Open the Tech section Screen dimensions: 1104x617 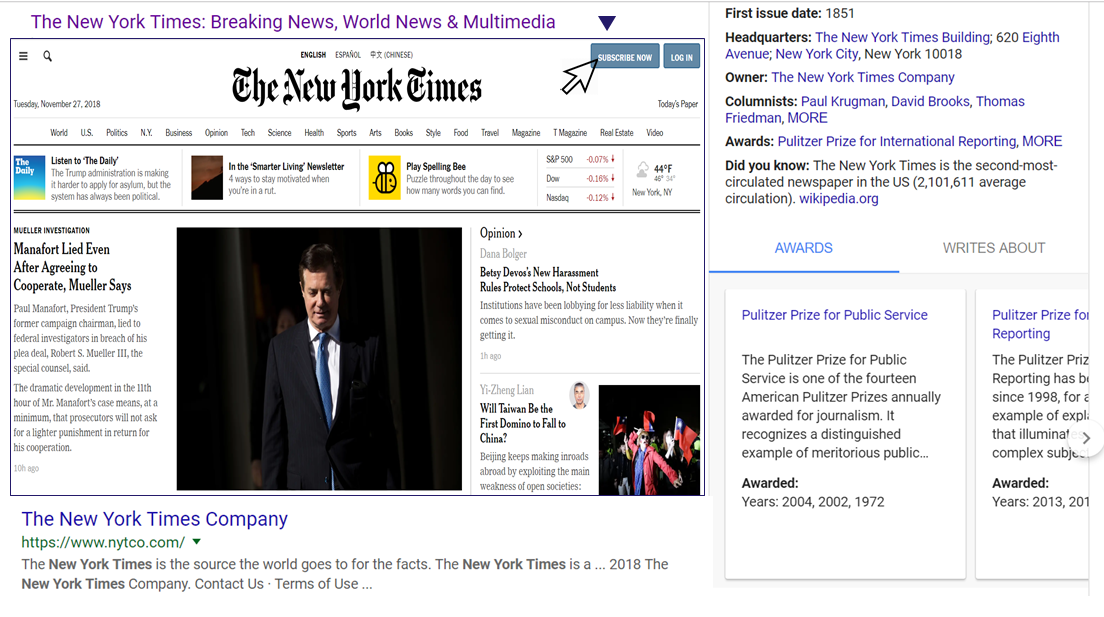(248, 132)
